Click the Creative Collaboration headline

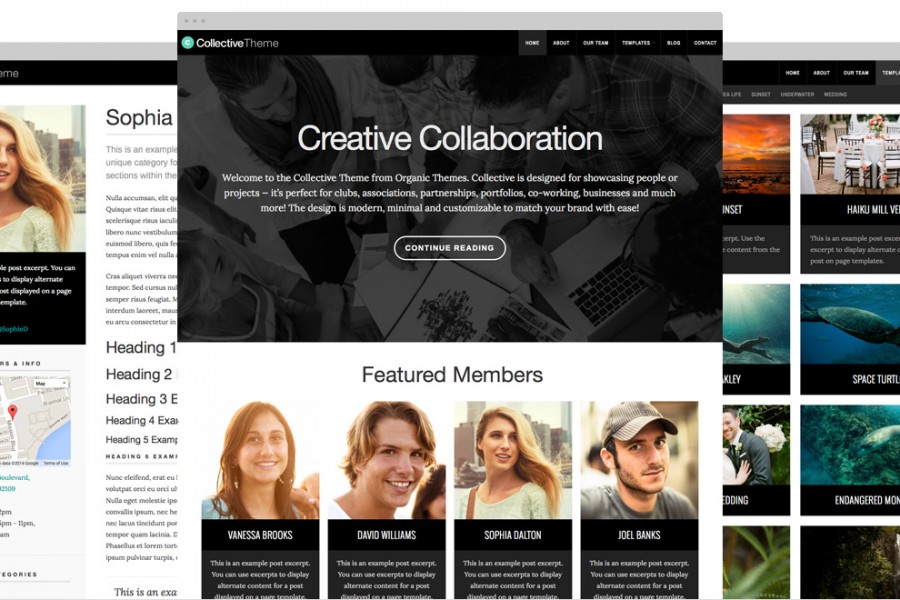[450, 138]
